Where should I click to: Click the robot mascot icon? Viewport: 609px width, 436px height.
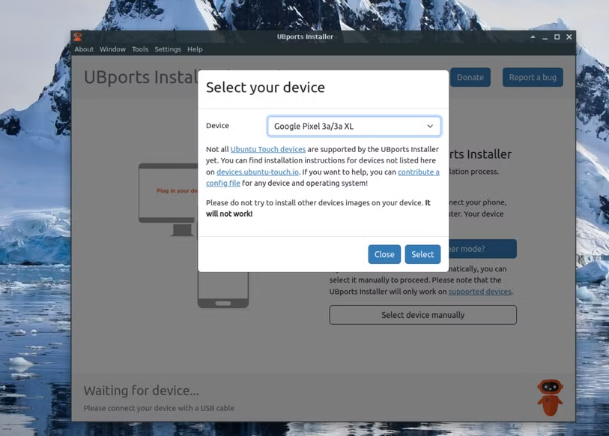click(549, 396)
